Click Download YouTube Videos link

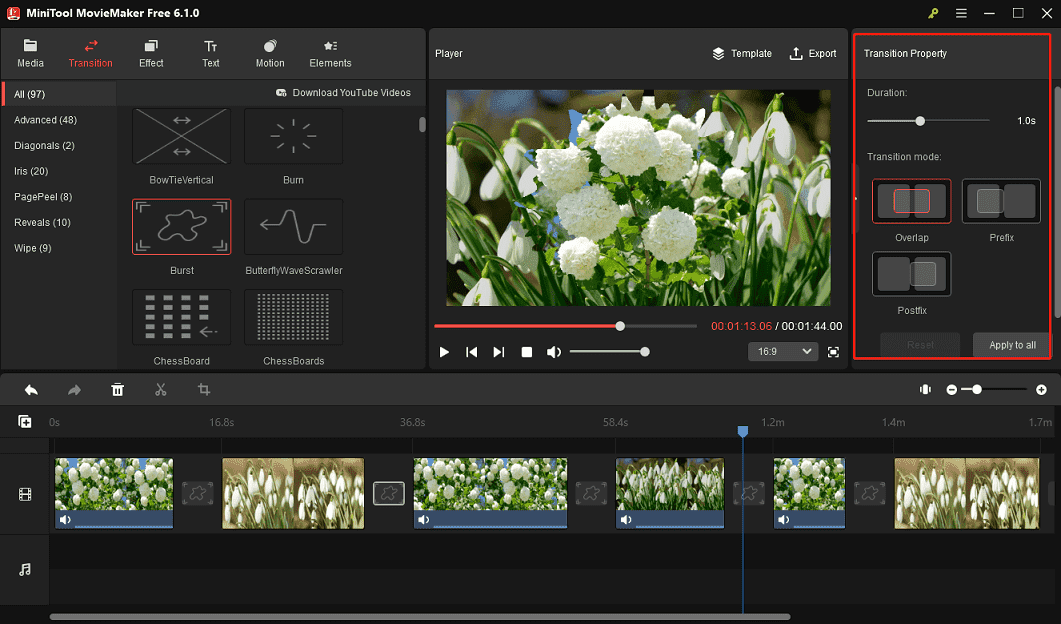(x=343, y=93)
